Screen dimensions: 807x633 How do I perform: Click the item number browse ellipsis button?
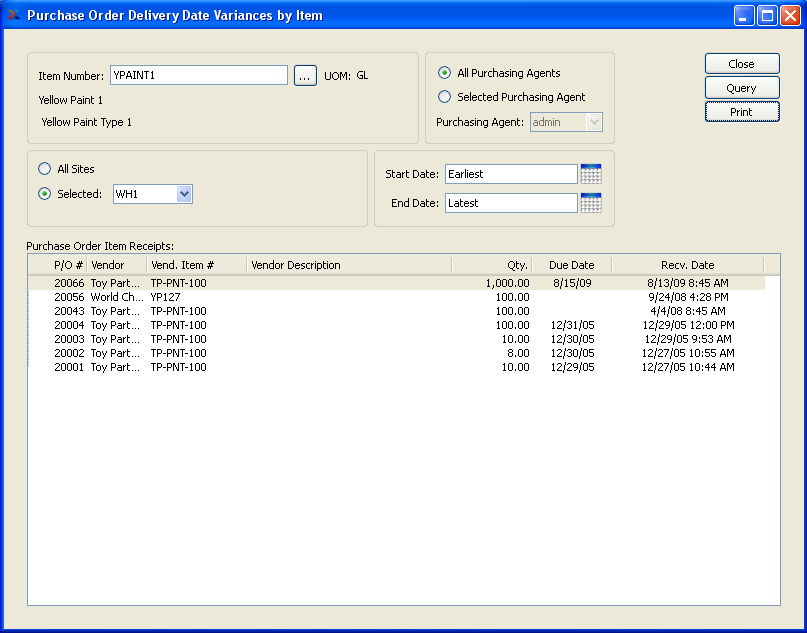pos(305,76)
